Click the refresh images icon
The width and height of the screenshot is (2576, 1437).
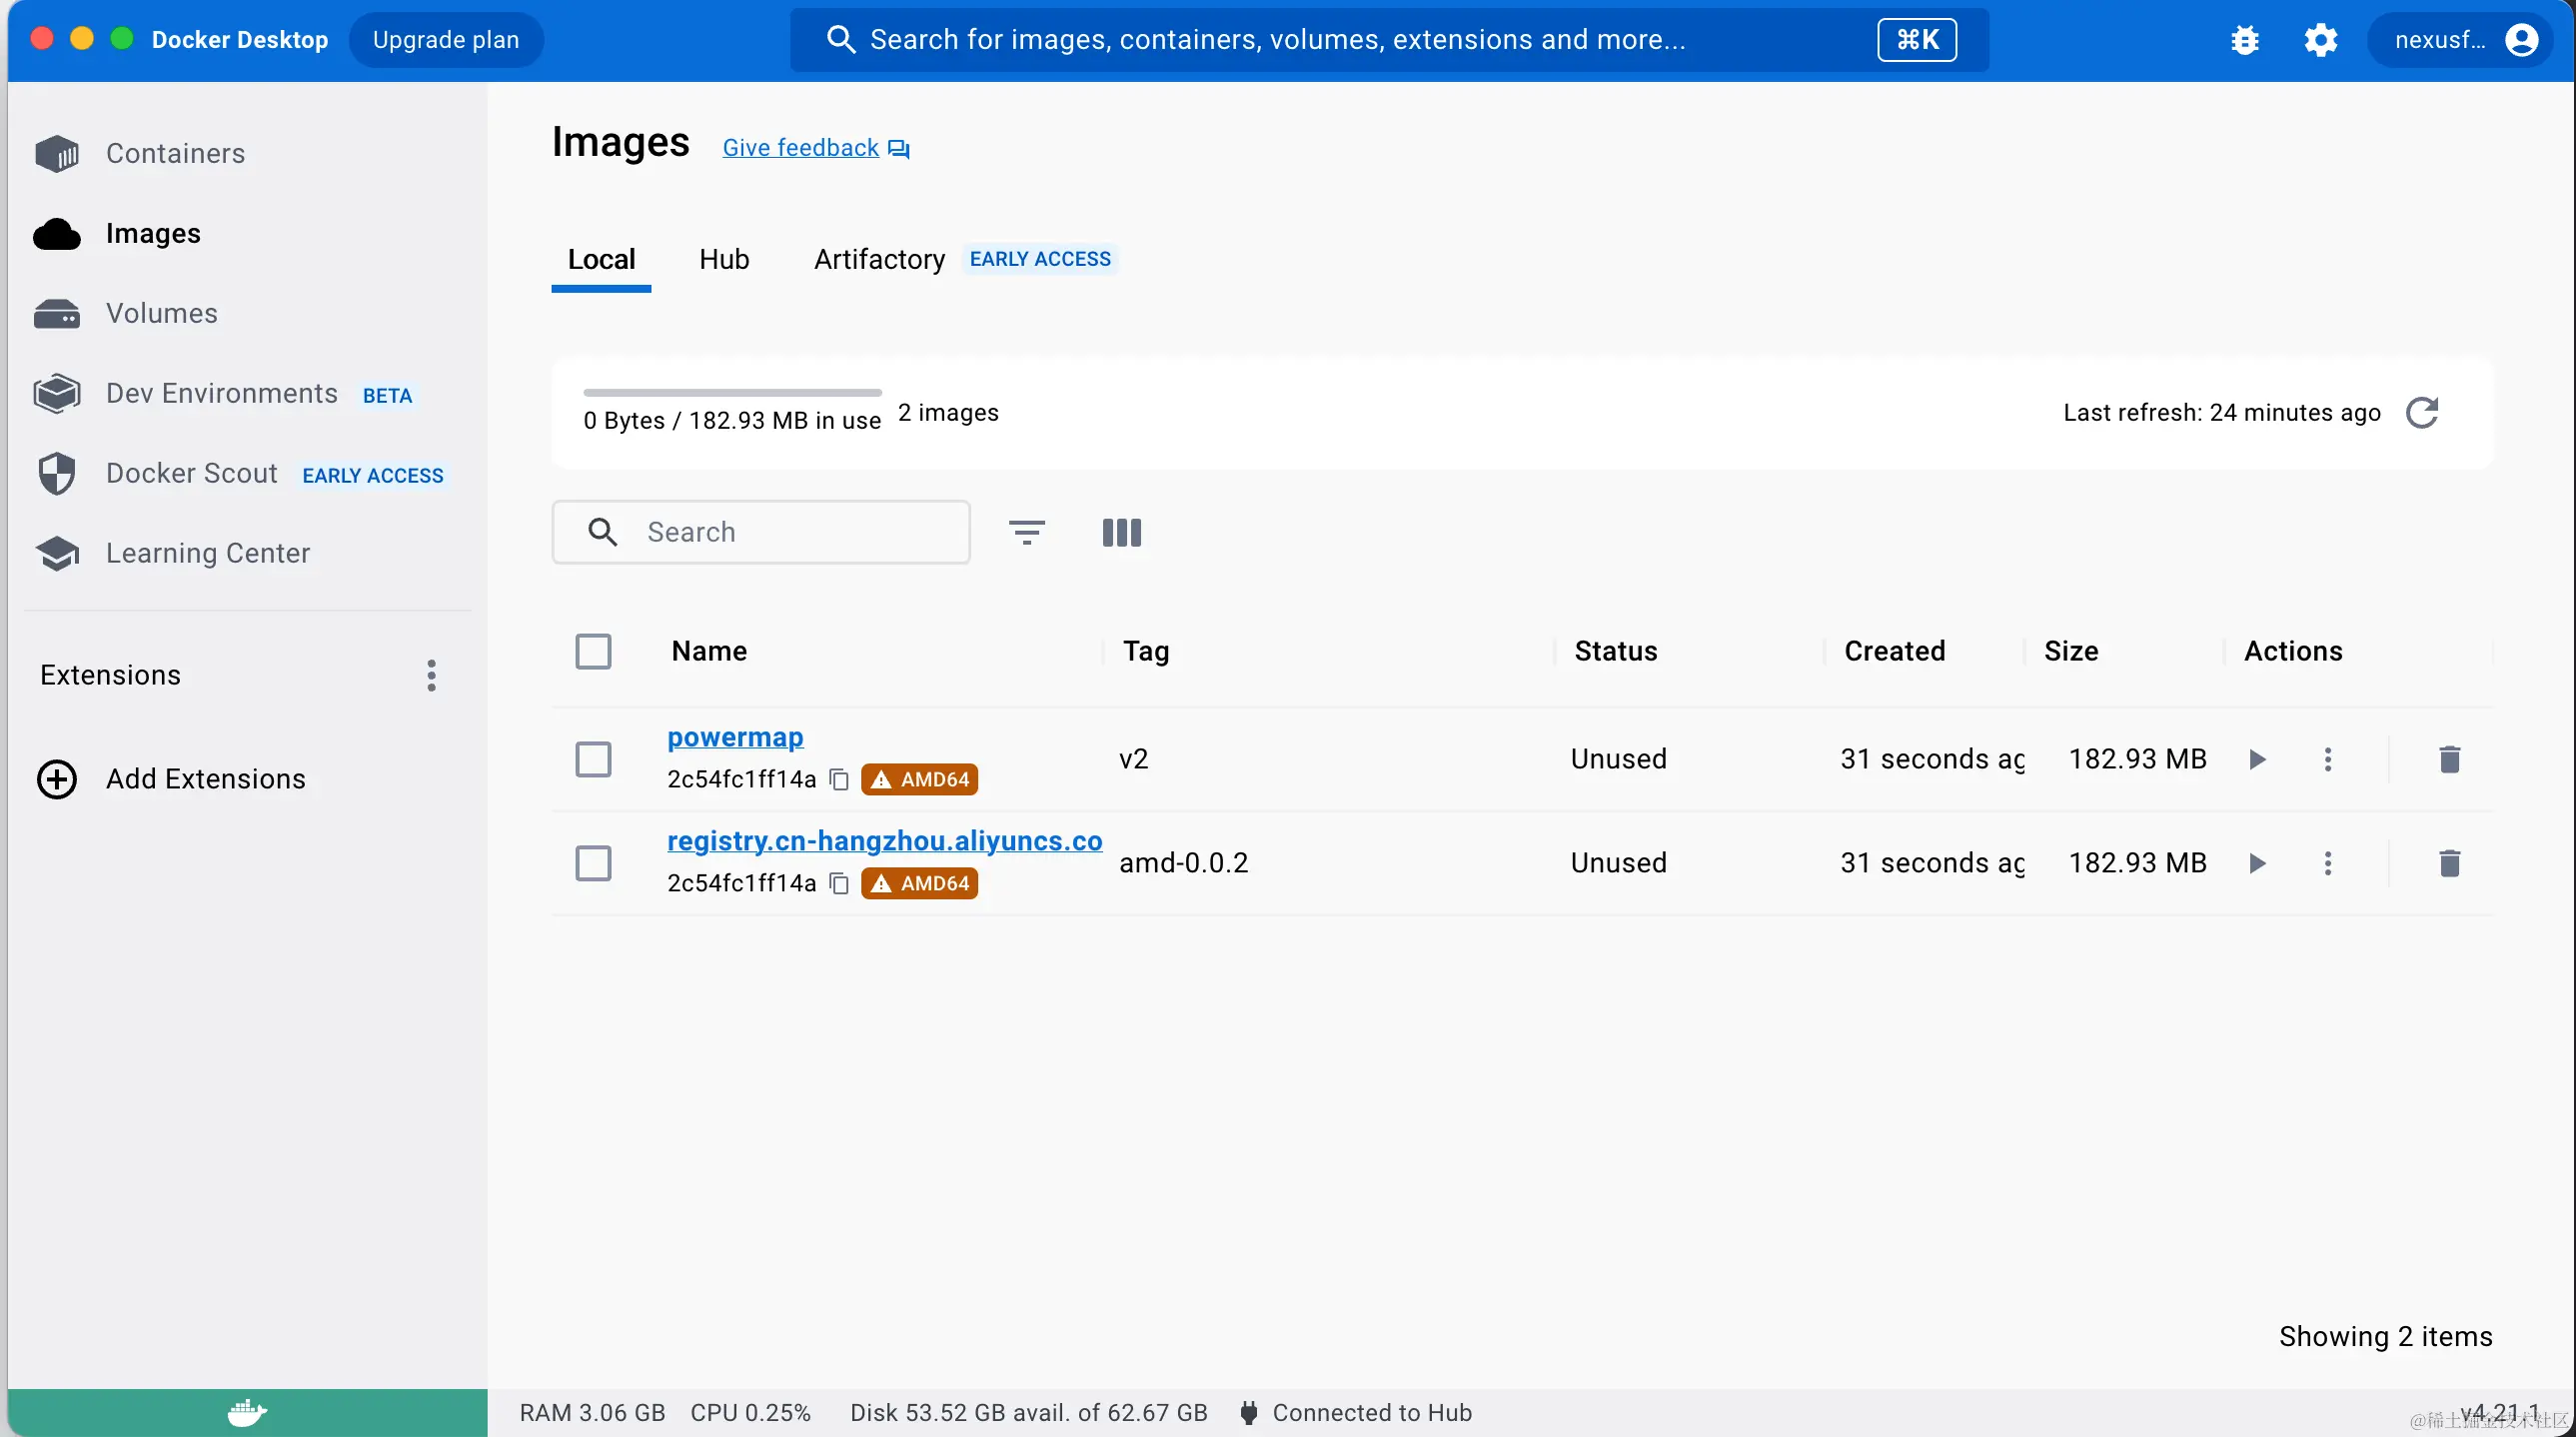[x=2421, y=413]
